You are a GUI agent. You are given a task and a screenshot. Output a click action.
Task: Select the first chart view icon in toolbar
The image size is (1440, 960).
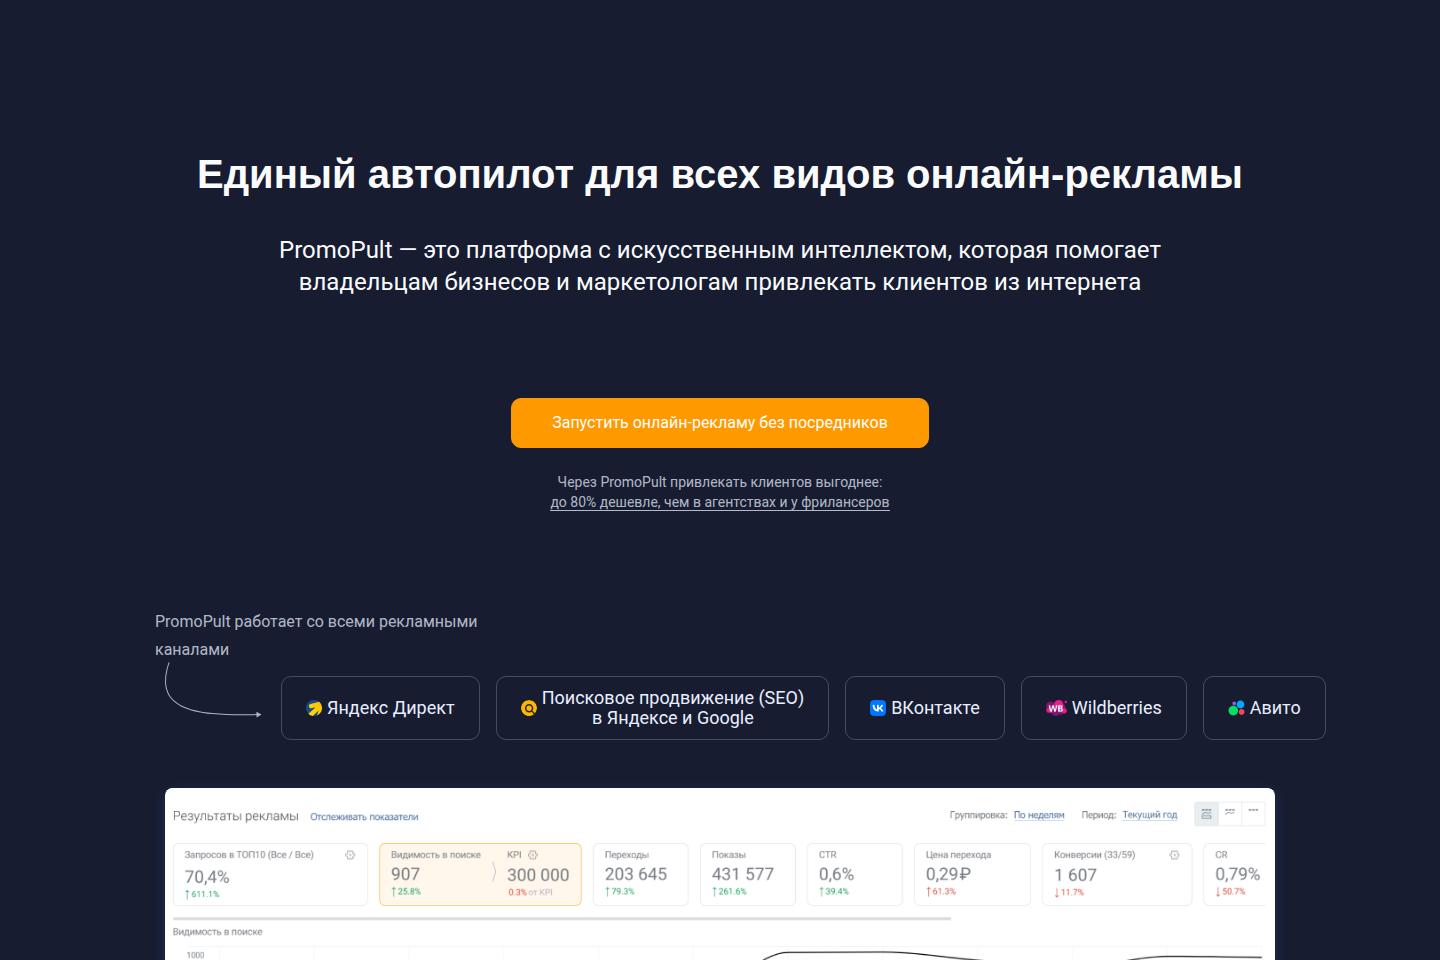click(1206, 813)
